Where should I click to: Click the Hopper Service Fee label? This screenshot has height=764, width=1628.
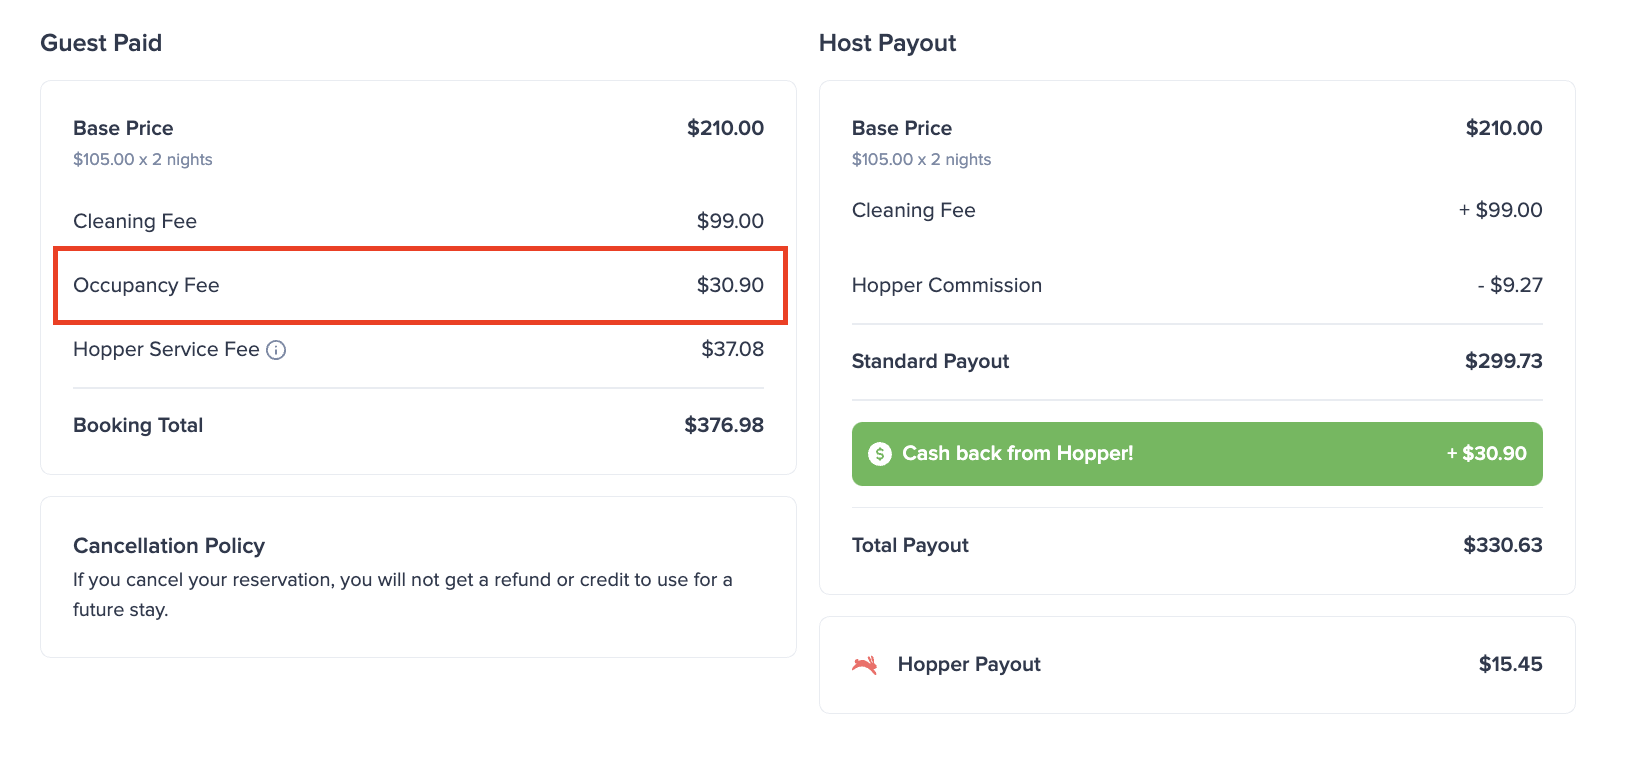(x=166, y=350)
